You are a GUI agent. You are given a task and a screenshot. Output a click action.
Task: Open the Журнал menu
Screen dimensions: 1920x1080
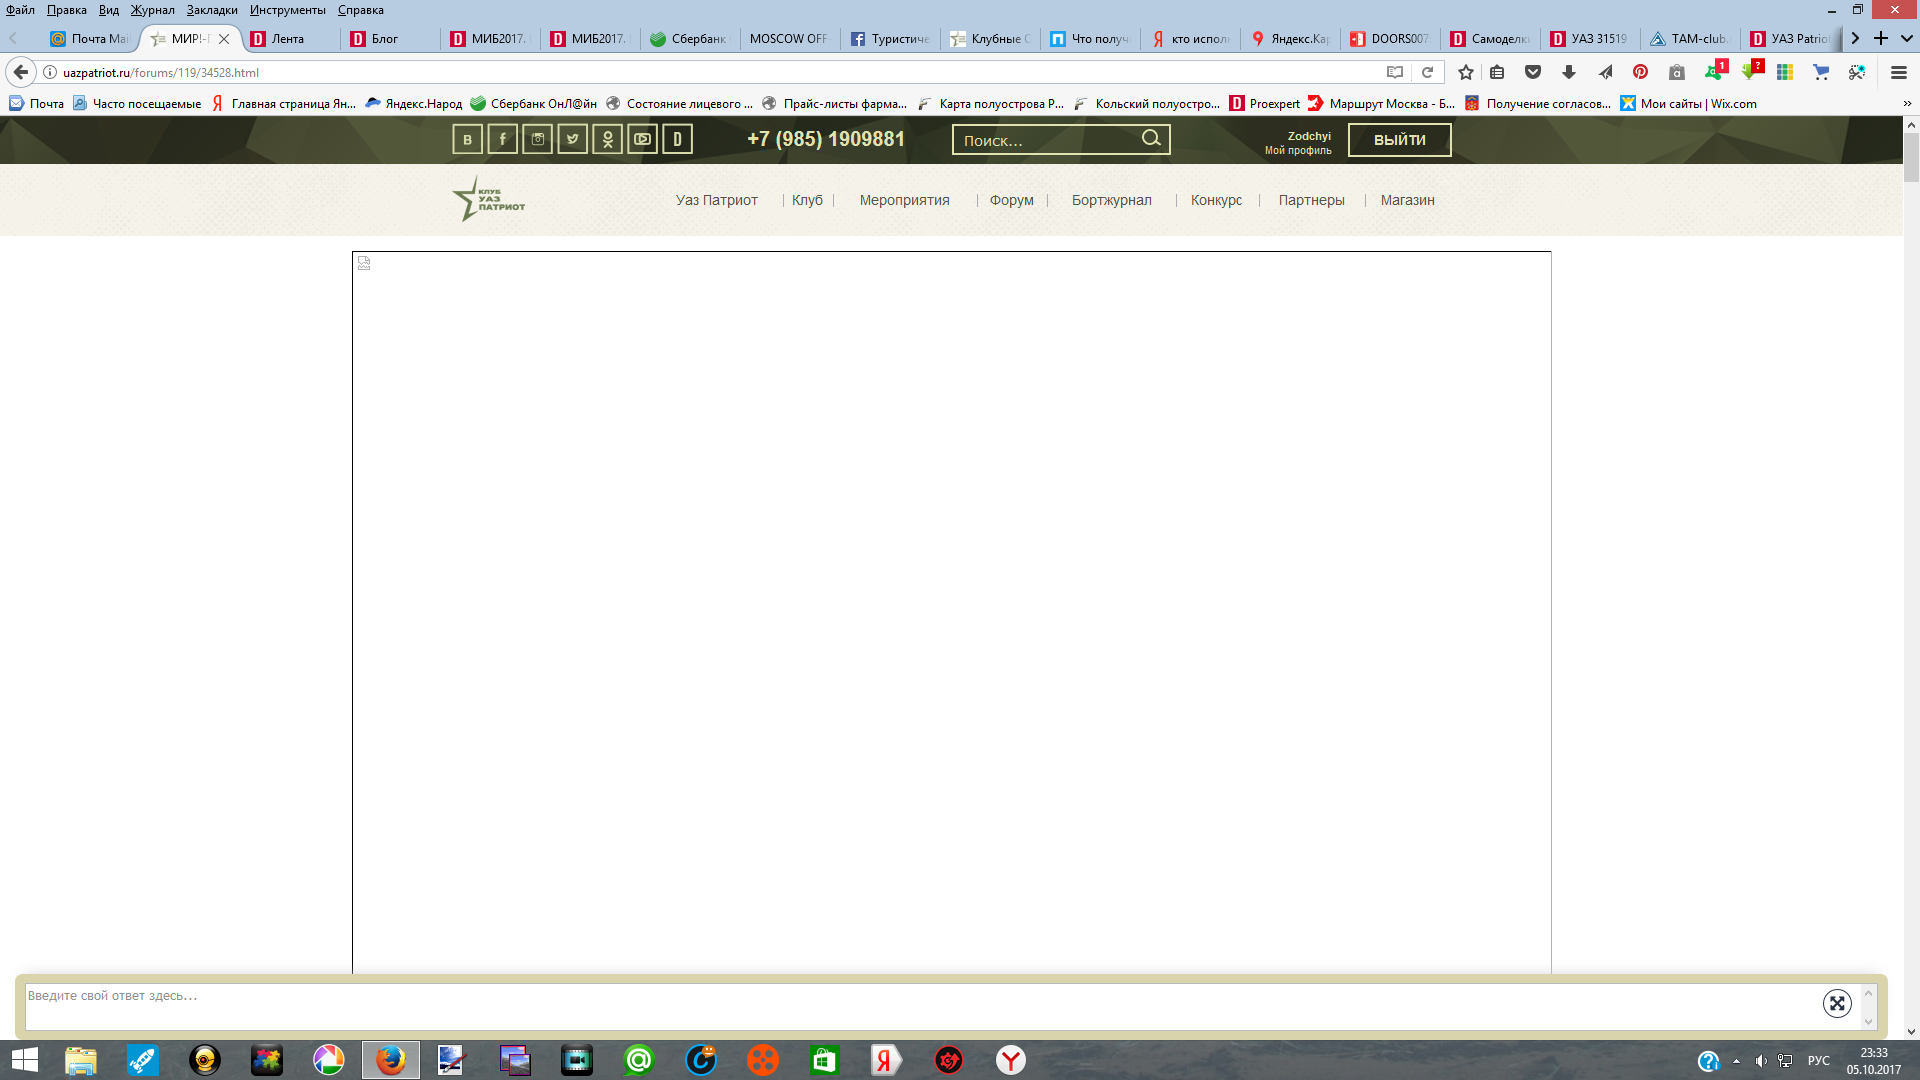[x=152, y=10]
